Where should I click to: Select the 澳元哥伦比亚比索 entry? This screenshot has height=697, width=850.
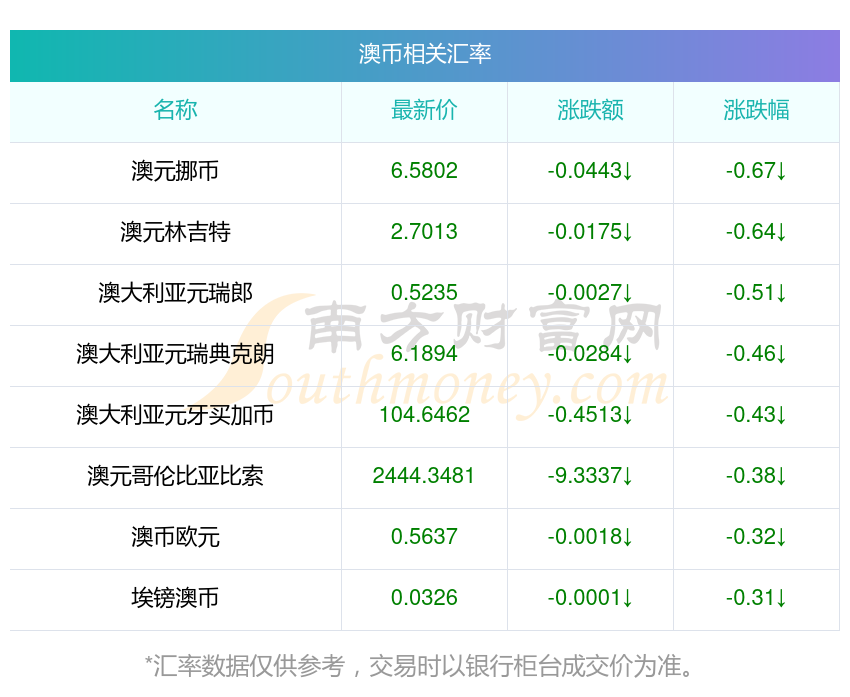175,476
